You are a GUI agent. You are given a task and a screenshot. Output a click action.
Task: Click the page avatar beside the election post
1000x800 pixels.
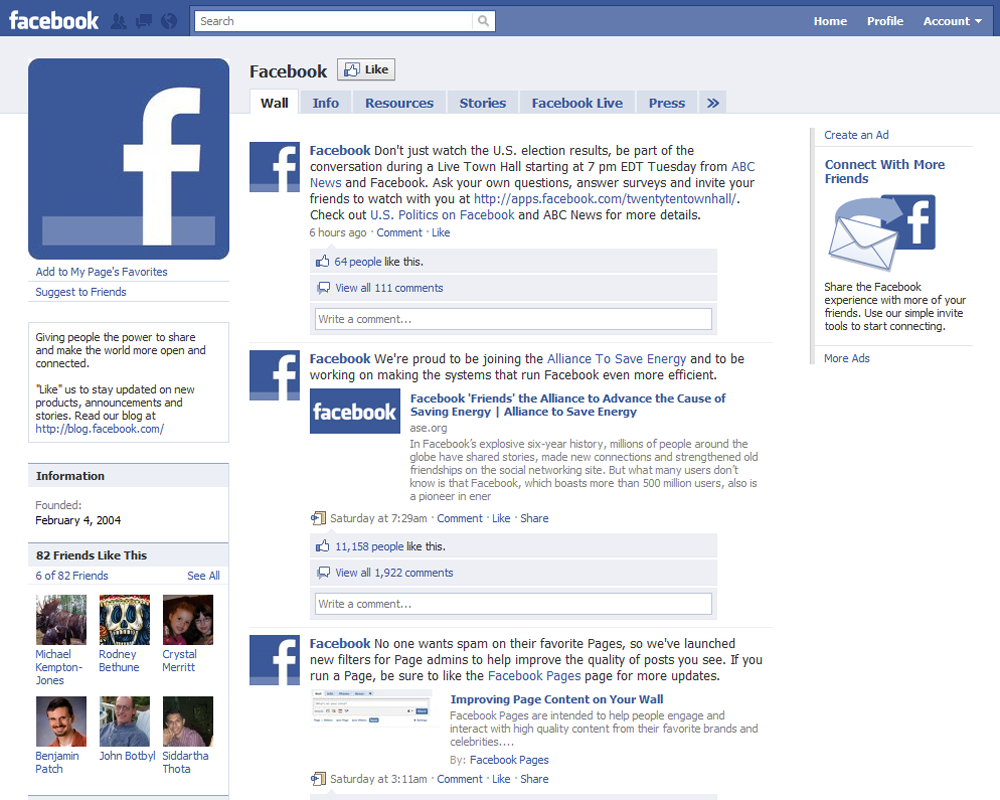coord(274,167)
